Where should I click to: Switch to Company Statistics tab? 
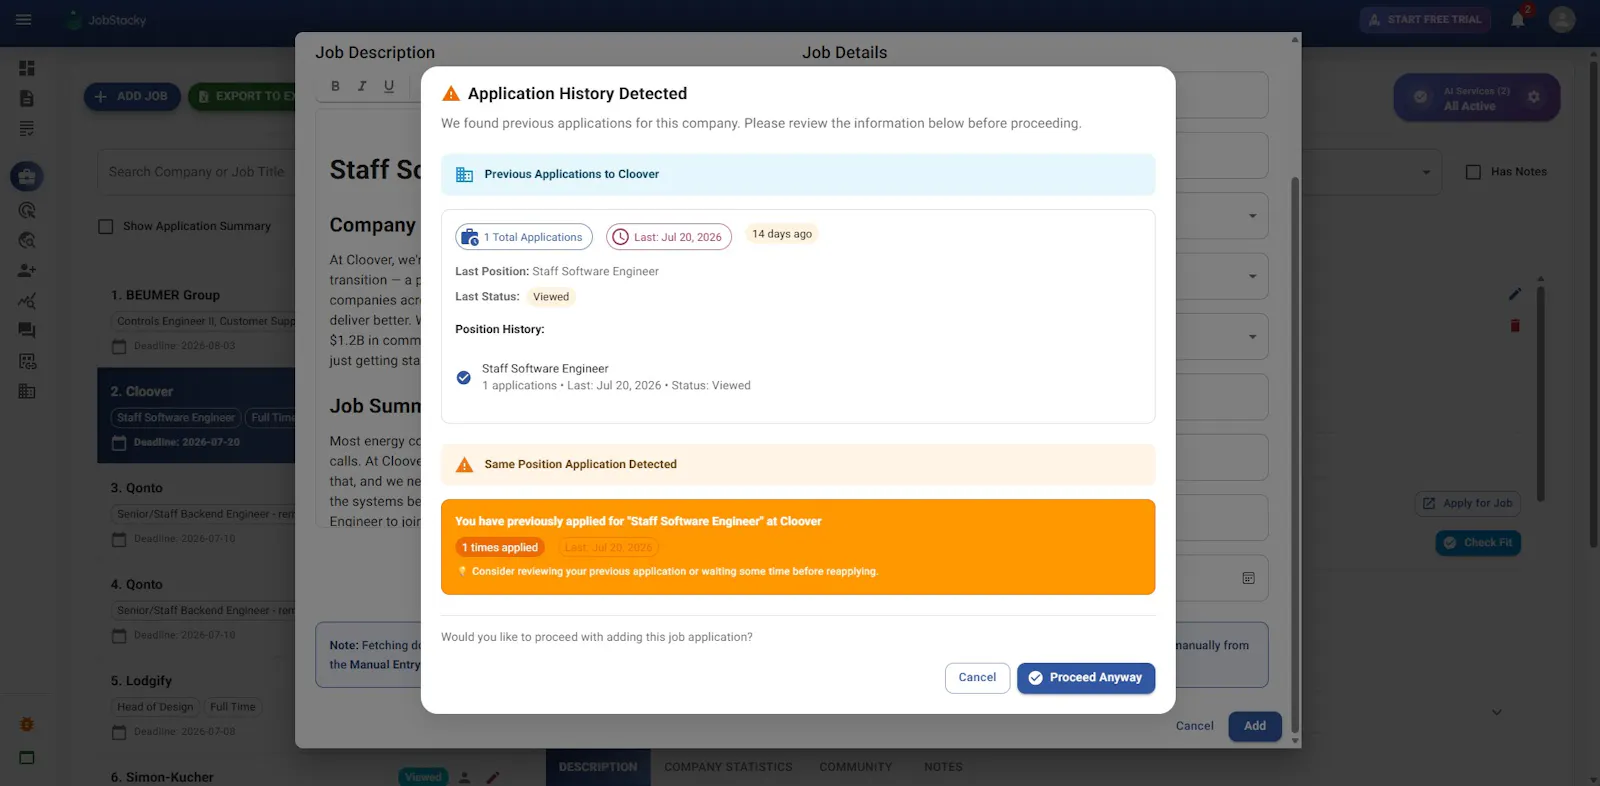pyautogui.click(x=728, y=767)
